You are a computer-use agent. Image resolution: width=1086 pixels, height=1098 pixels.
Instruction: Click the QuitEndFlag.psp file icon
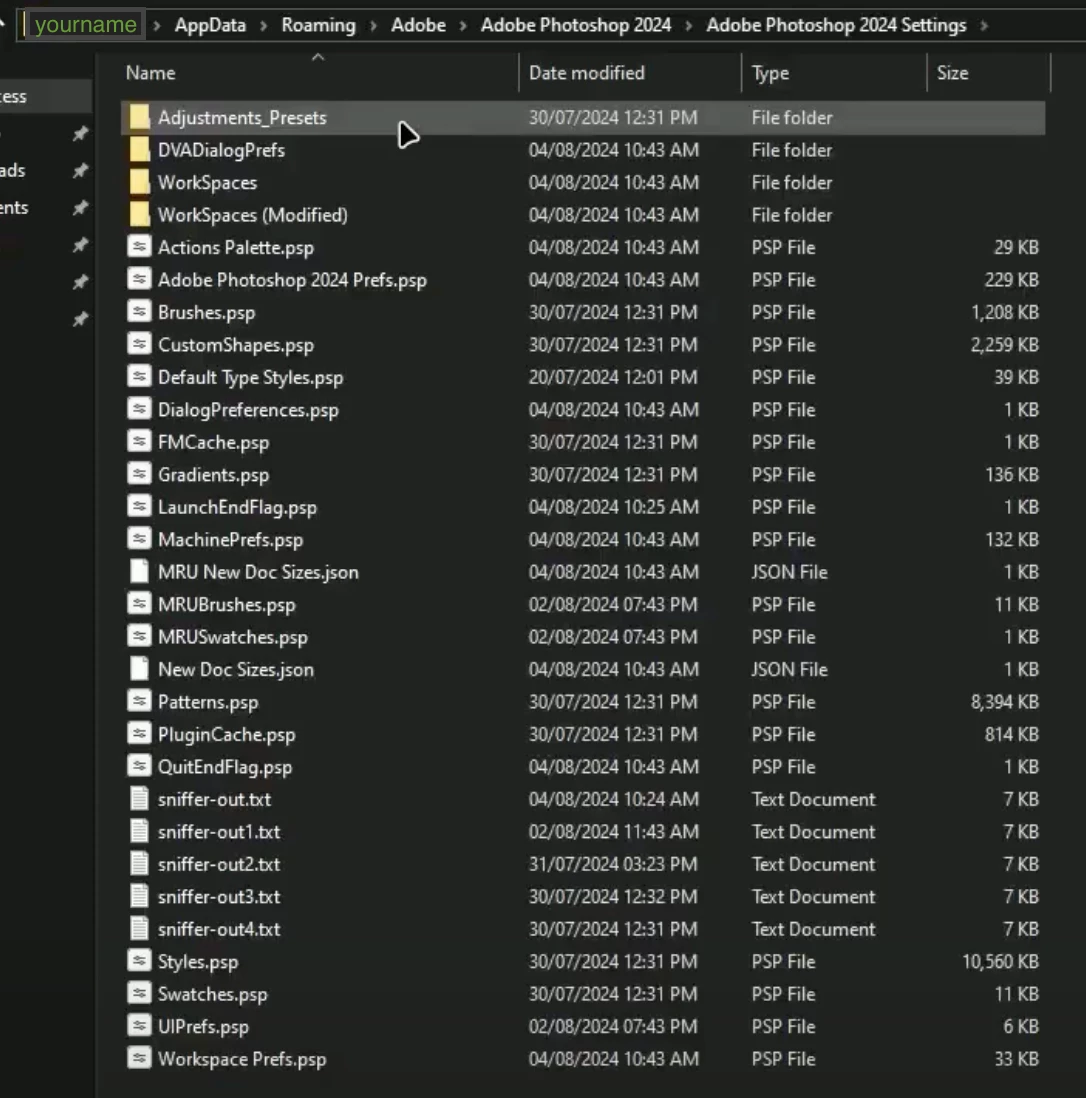[x=139, y=766]
